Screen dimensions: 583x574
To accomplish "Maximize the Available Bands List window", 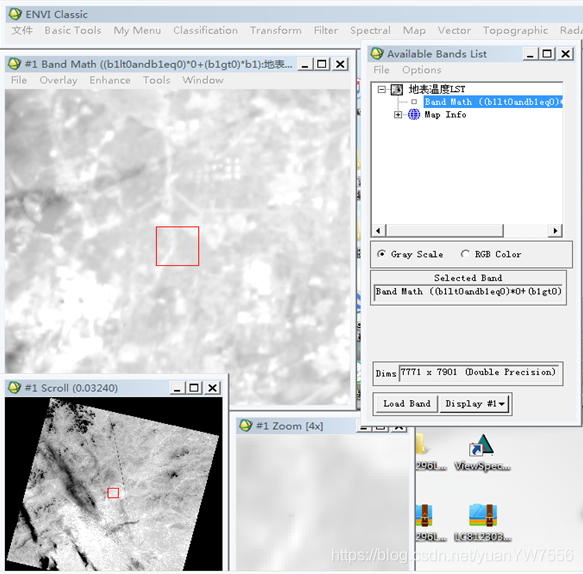I will [547, 54].
